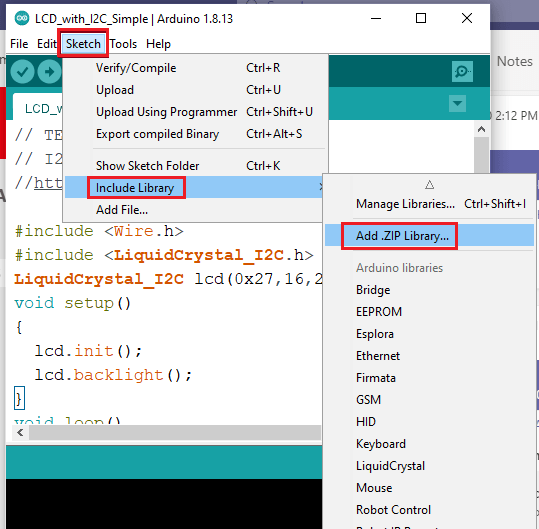Click the Verify checkmark toolbar icon
539x529 pixels.
coord(22,72)
